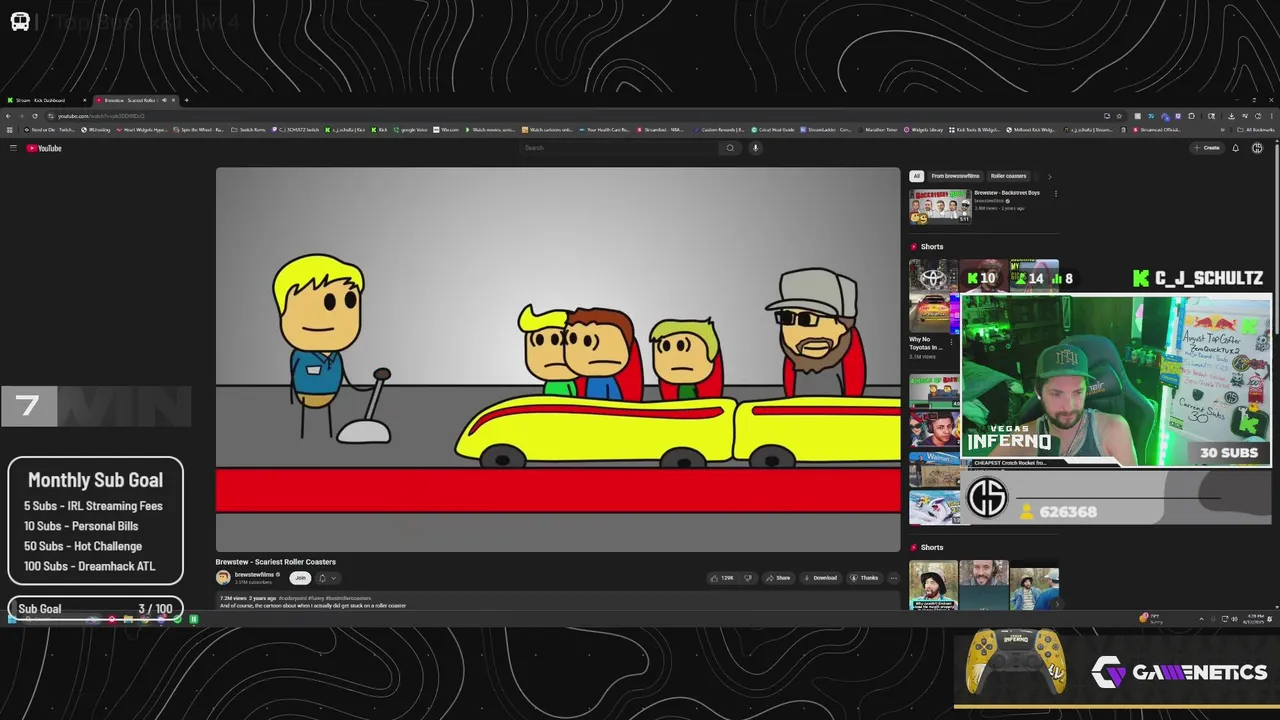Open the notification bell dropdown next to Join
The width and height of the screenshot is (1280, 720).
pyautogui.click(x=327, y=578)
